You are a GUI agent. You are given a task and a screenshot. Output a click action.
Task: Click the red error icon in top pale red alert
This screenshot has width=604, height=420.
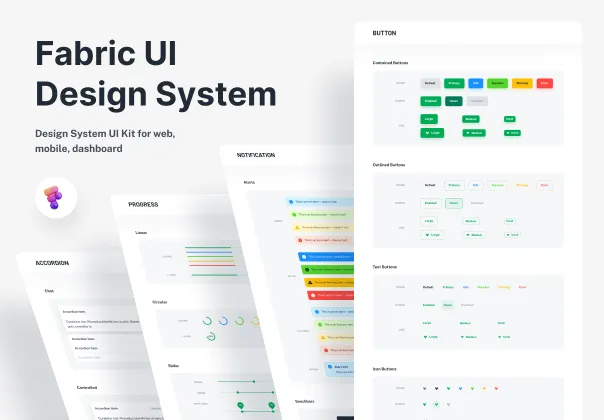tap(300, 240)
